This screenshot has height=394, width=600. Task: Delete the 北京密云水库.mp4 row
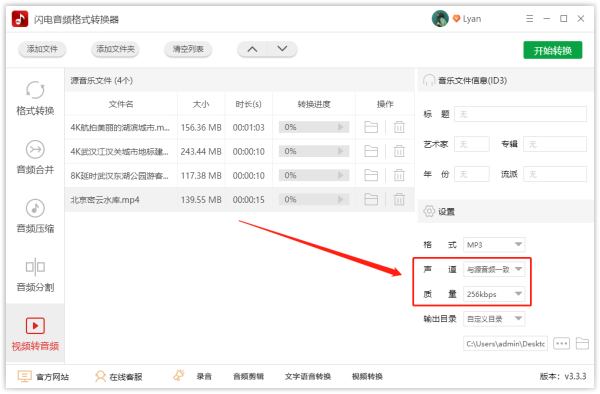[399, 199]
